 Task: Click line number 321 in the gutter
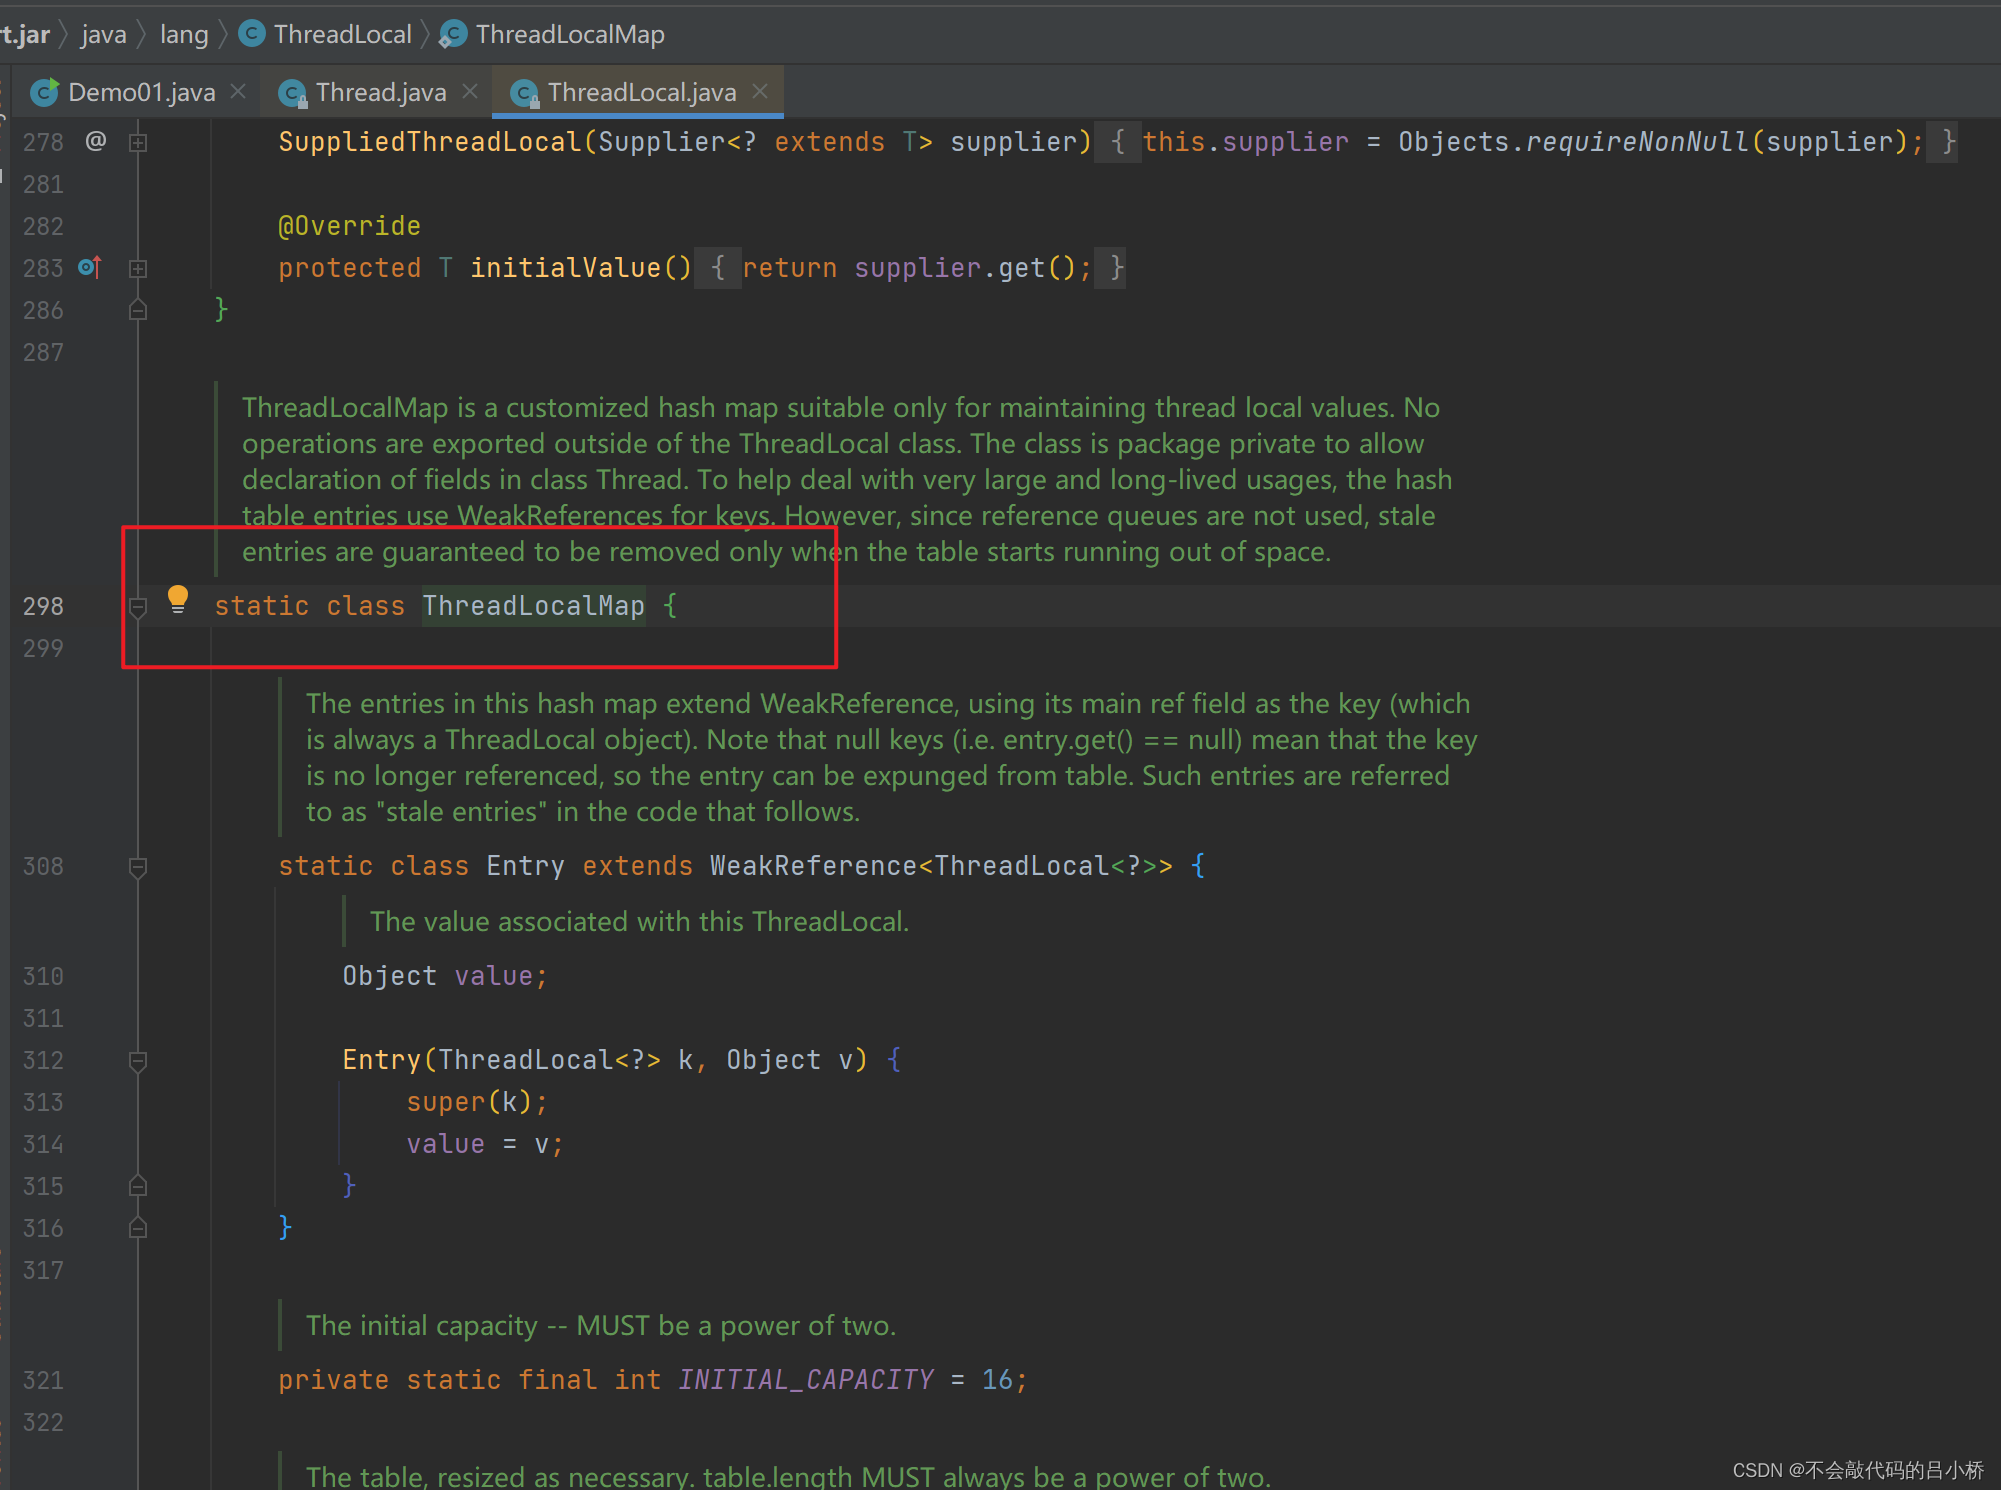tap(43, 1380)
